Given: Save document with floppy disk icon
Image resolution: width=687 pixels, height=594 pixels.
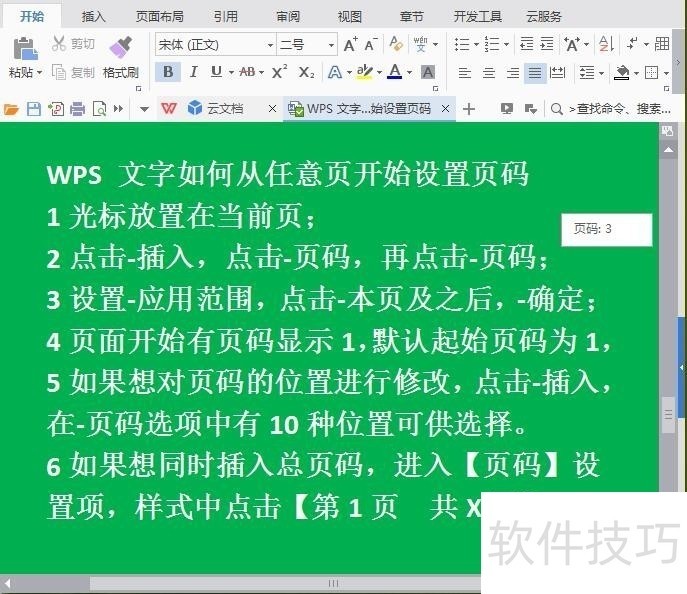Looking at the screenshot, I should click(34, 109).
